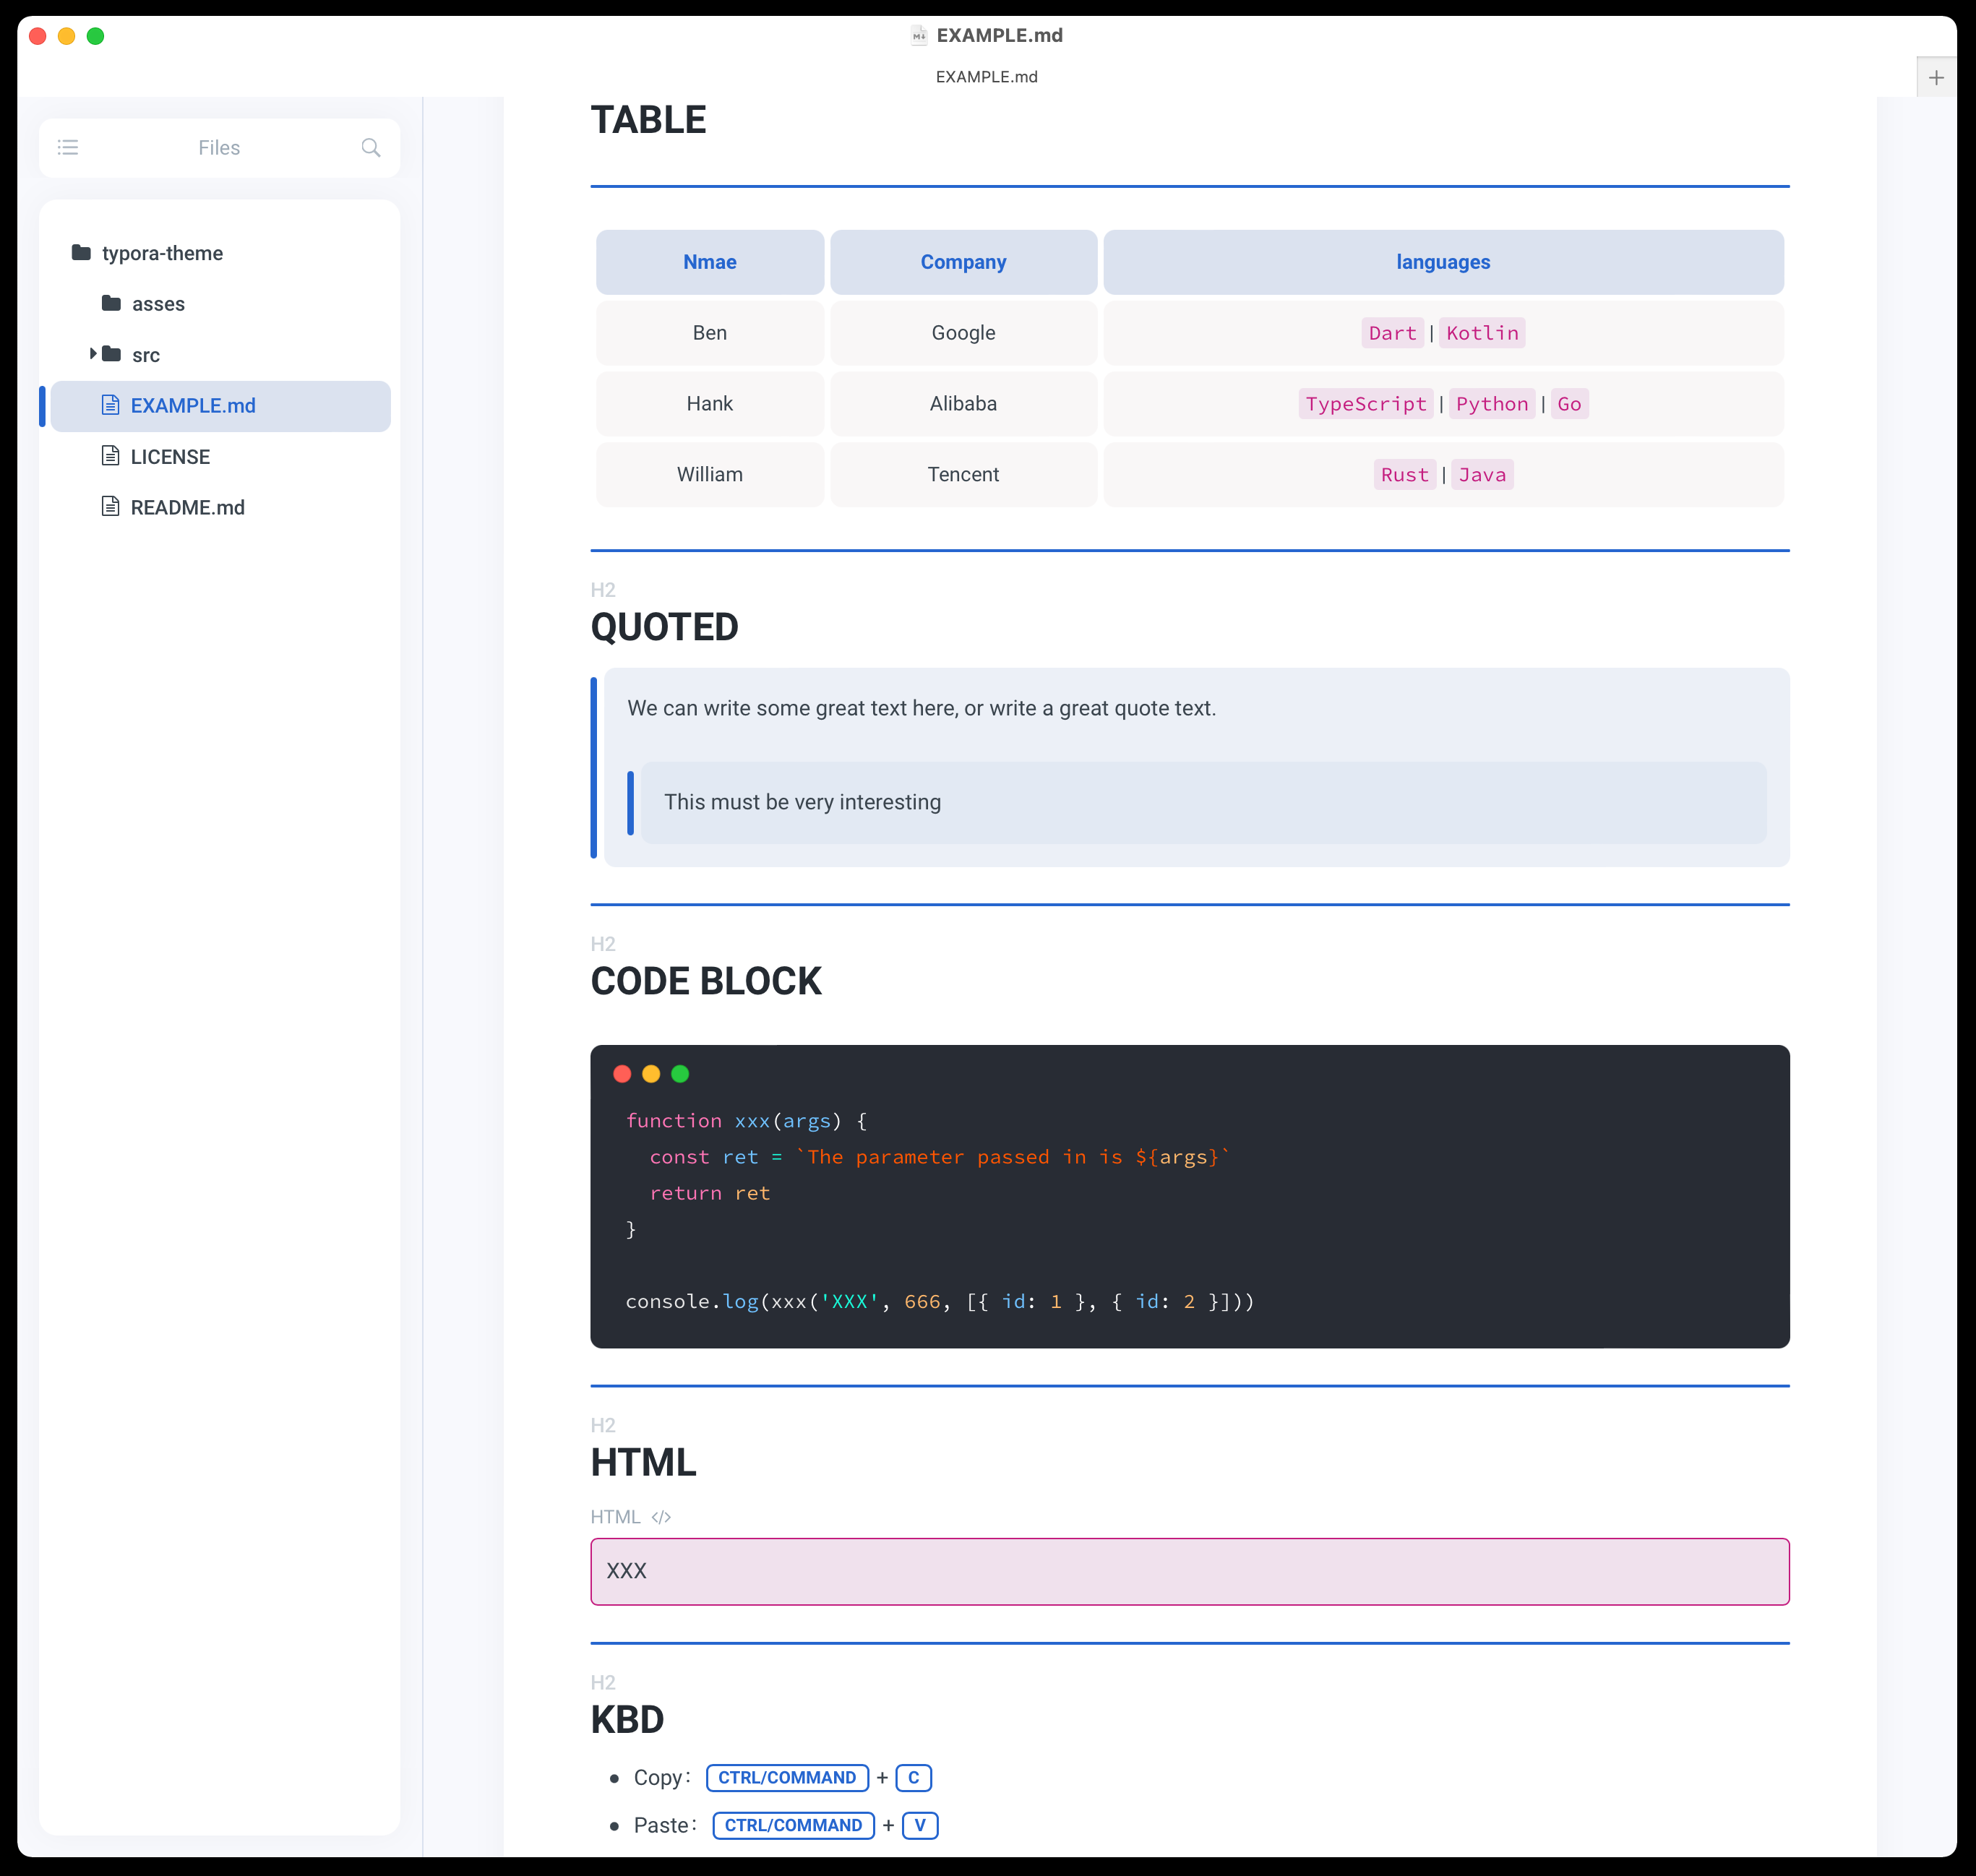Click the outline list icon in sidebar
Screen dimensions: 1976x1876
(68, 148)
